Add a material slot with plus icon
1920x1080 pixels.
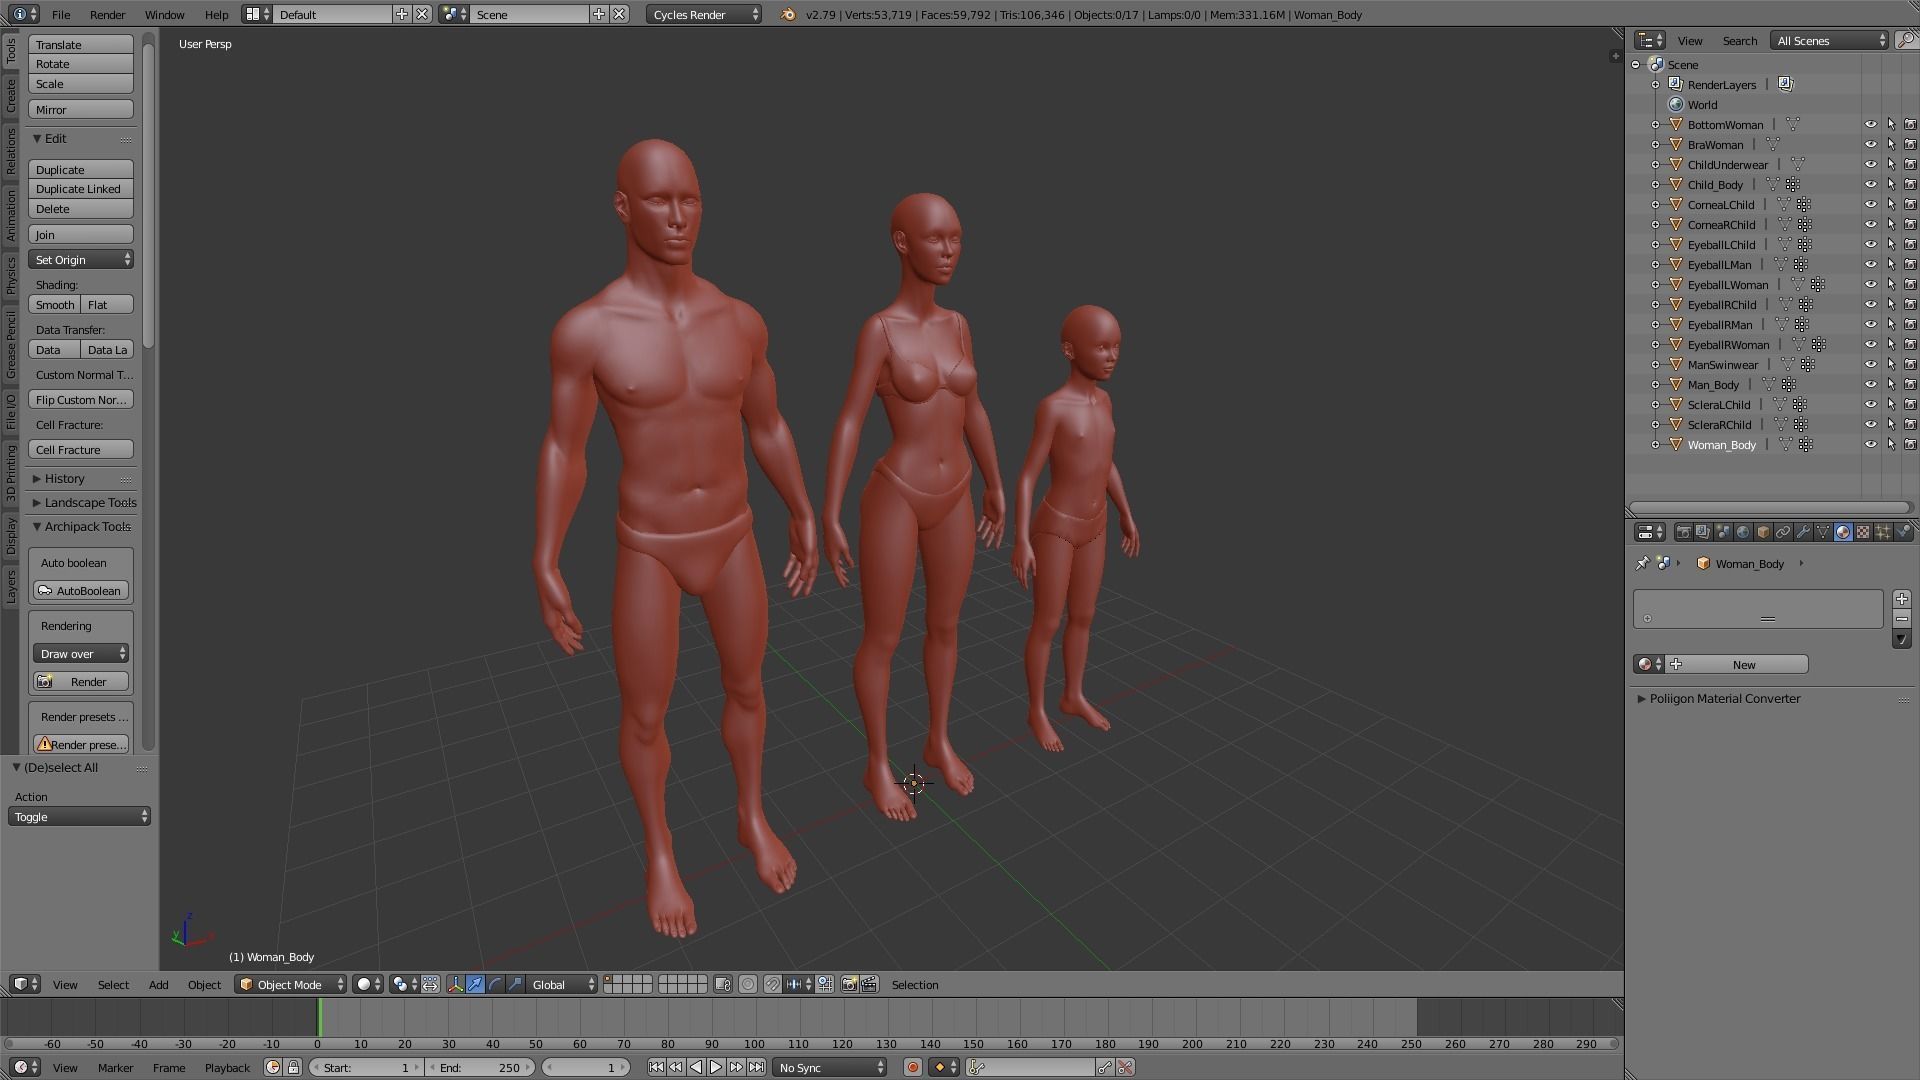(1902, 599)
